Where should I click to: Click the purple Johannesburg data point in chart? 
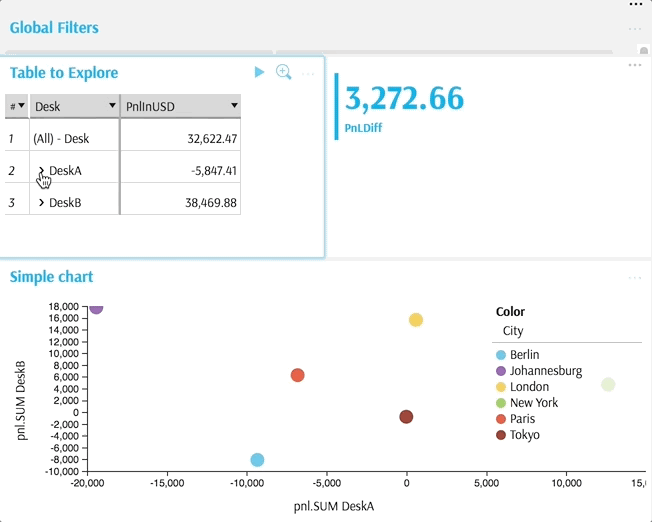point(96,309)
